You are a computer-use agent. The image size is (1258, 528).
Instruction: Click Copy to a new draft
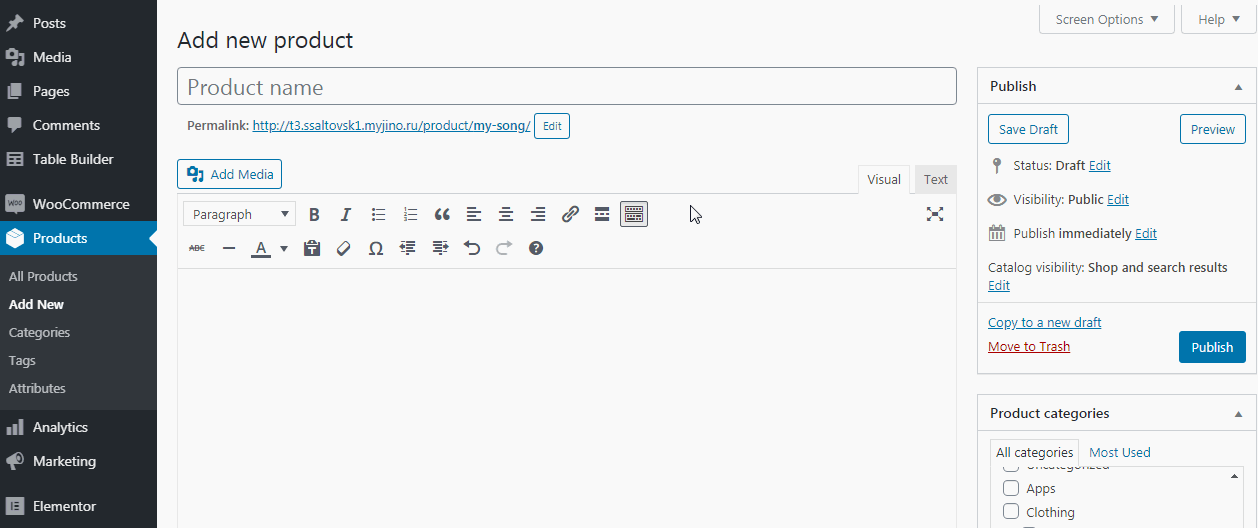(x=1045, y=322)
